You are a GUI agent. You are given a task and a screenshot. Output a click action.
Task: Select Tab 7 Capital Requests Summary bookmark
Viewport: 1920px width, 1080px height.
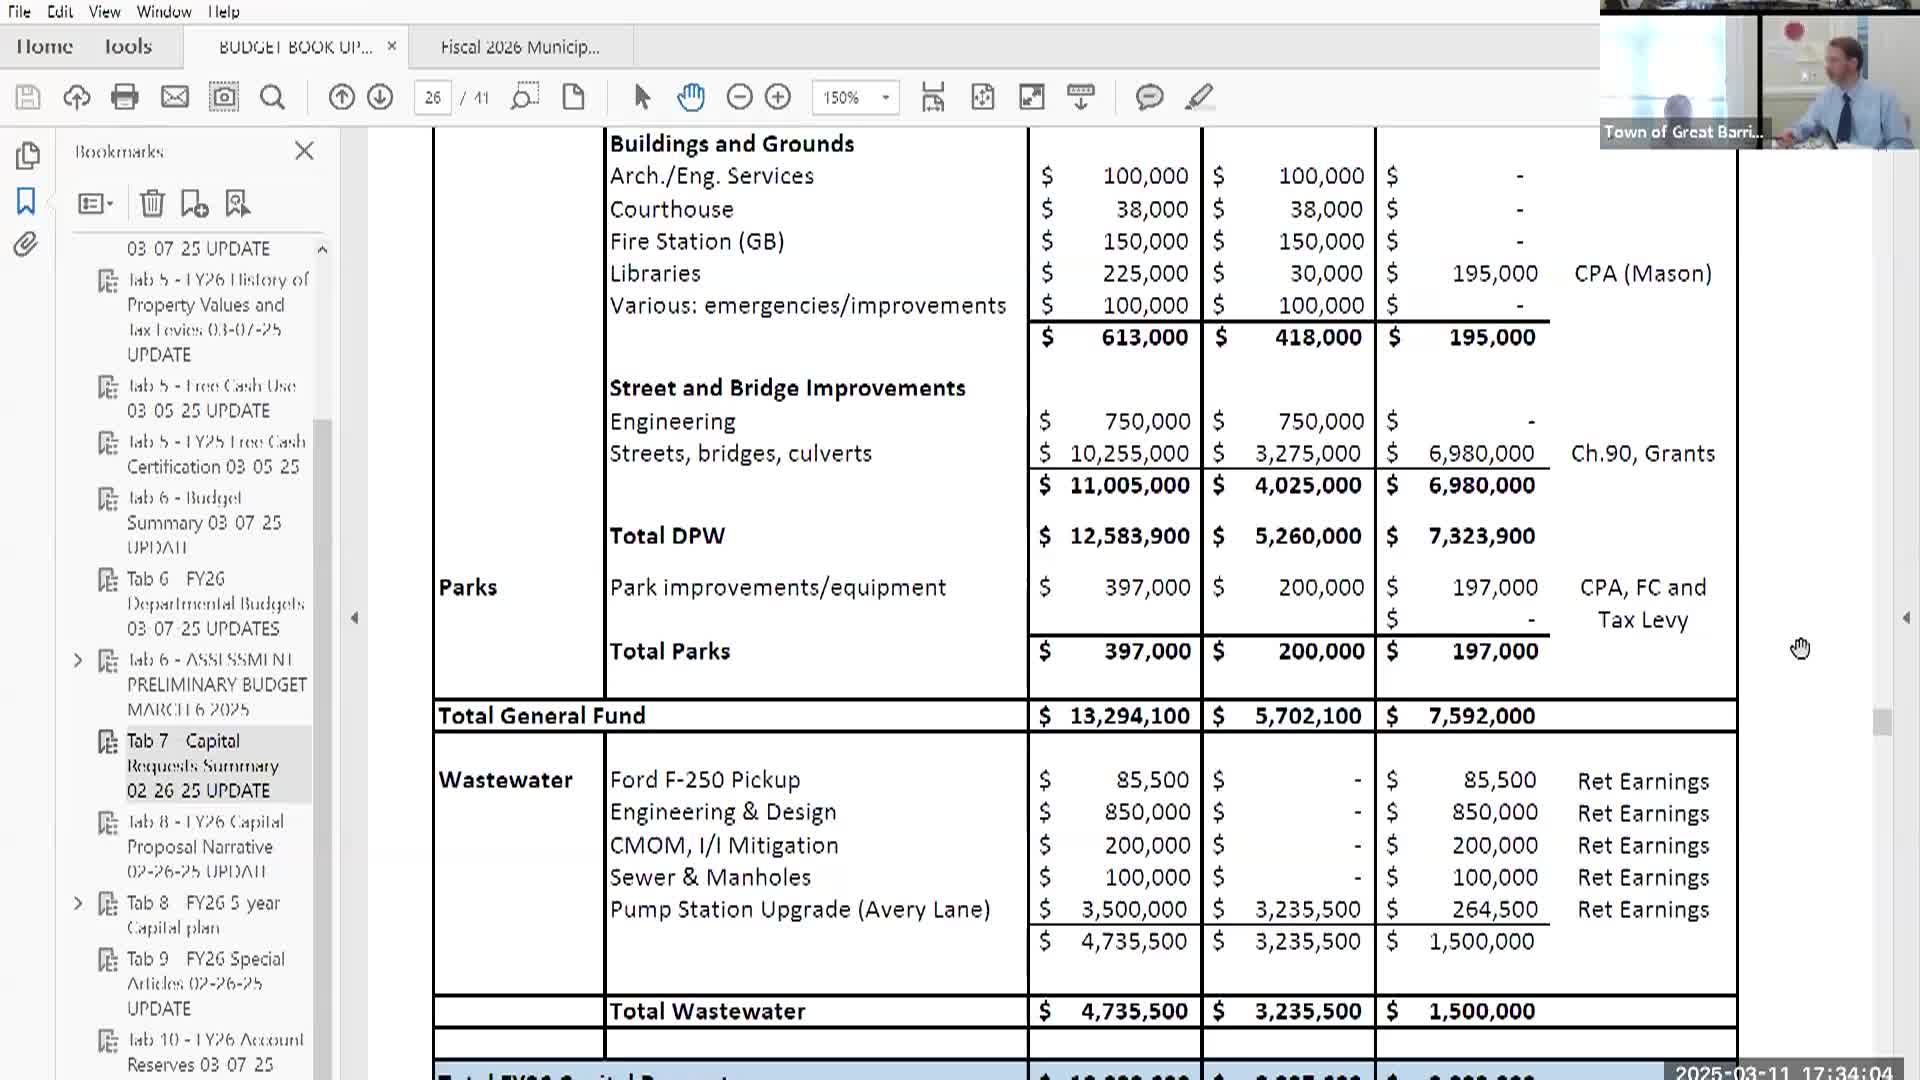click(203, 765)
